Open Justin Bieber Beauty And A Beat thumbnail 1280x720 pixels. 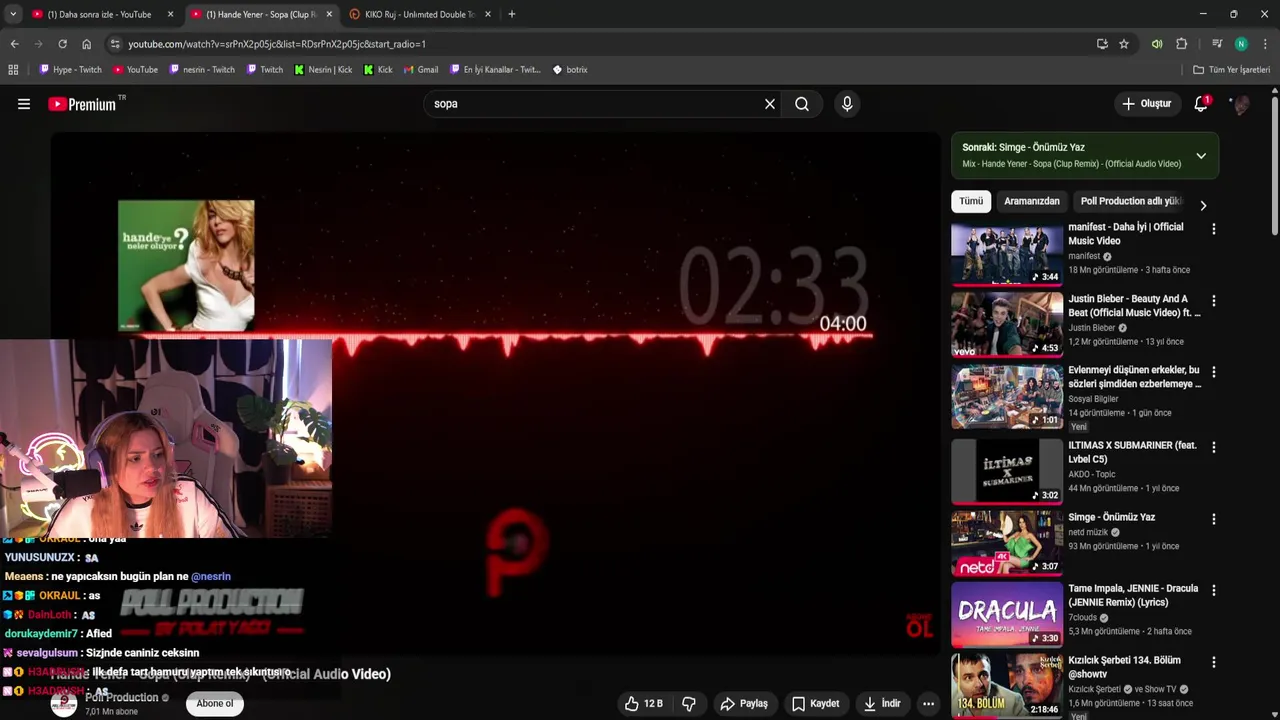click(x=1007, y=325)
